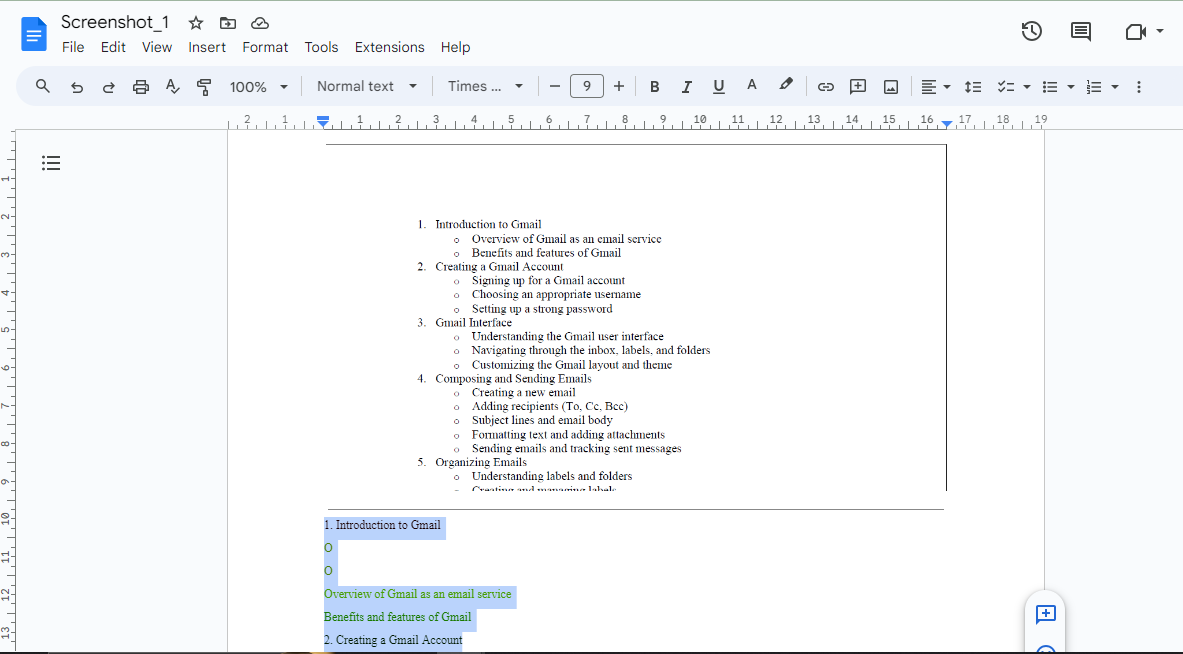Image resolution: width=1183 pixels, height=654 pixels.
Task: Show the document outline panel
Action: 51,163
